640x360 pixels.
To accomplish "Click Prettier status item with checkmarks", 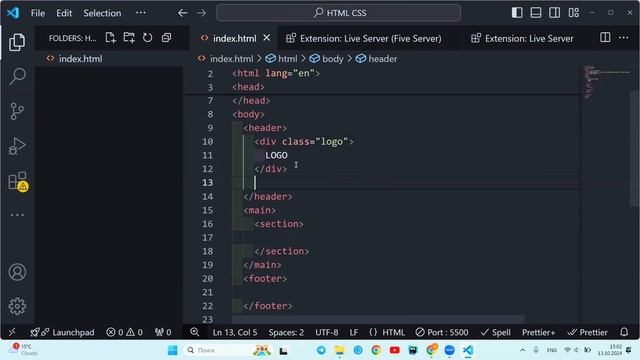I will [x=587, y=332].
